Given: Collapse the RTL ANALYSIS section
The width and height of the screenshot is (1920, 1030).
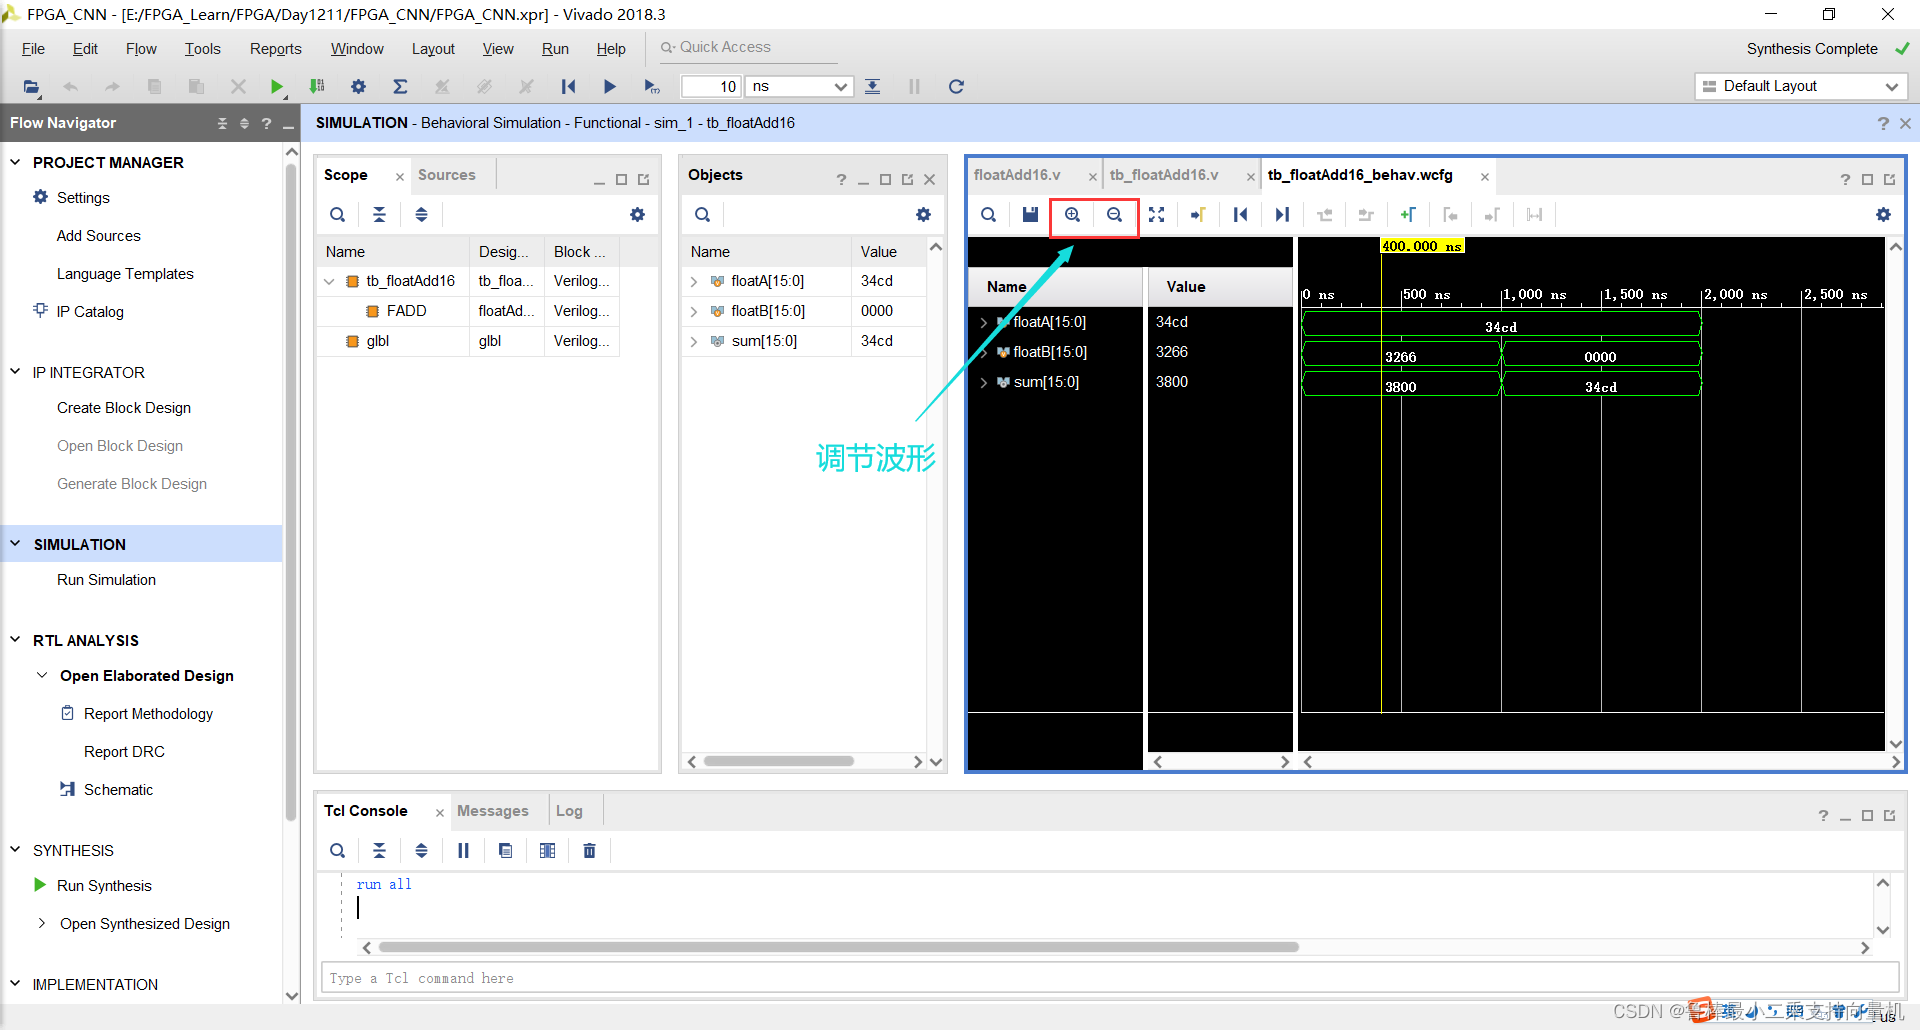Looking at the screenshot, I should coord(15,640).
